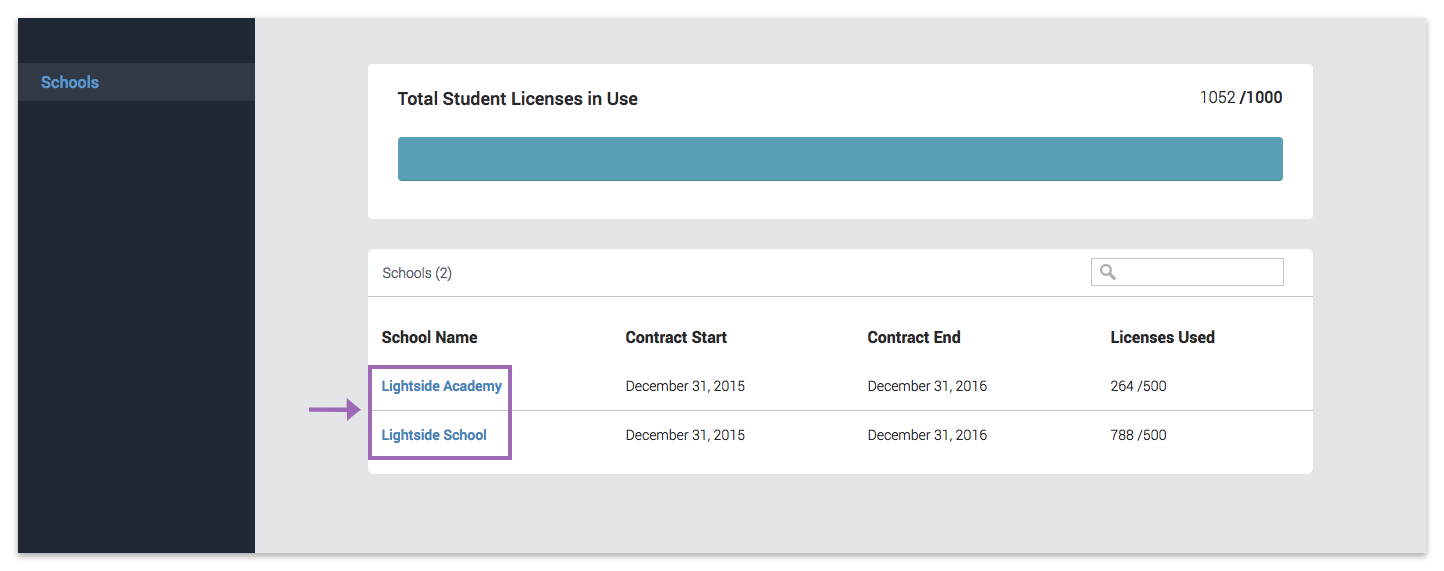
Task: Focus the schools search field
Action: (x=1187, y=272)
